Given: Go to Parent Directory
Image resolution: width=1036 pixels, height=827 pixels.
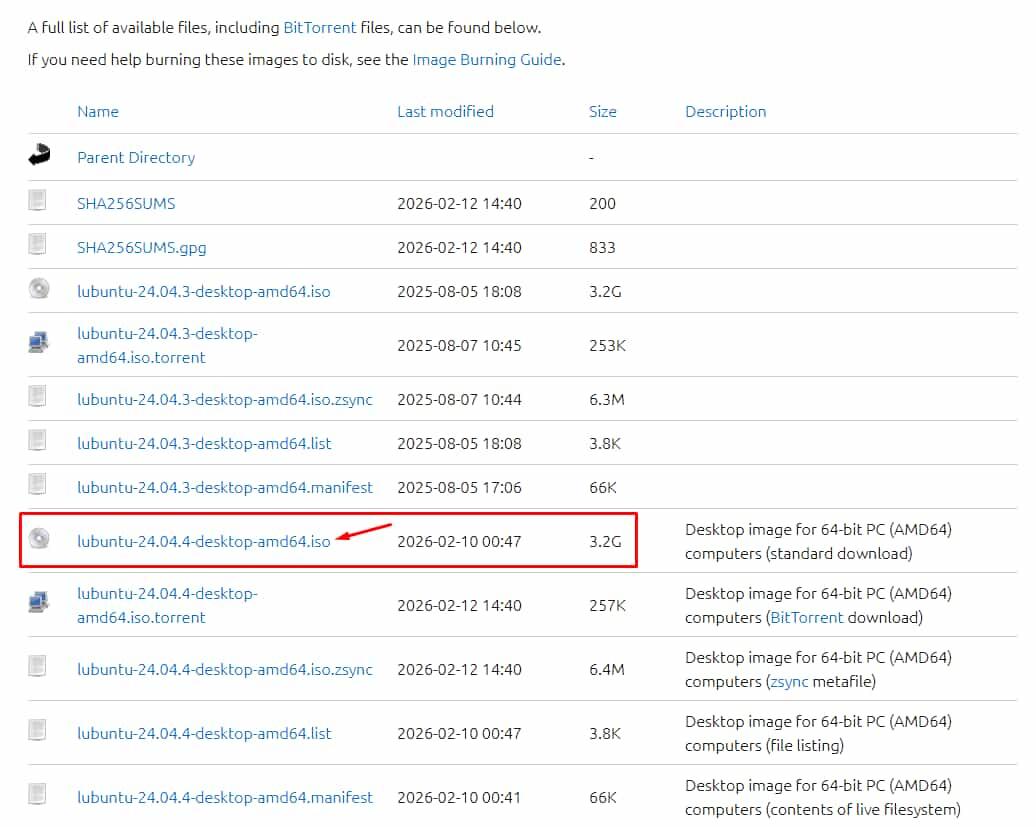Looking at the screenshot, I should coord(136,158).
